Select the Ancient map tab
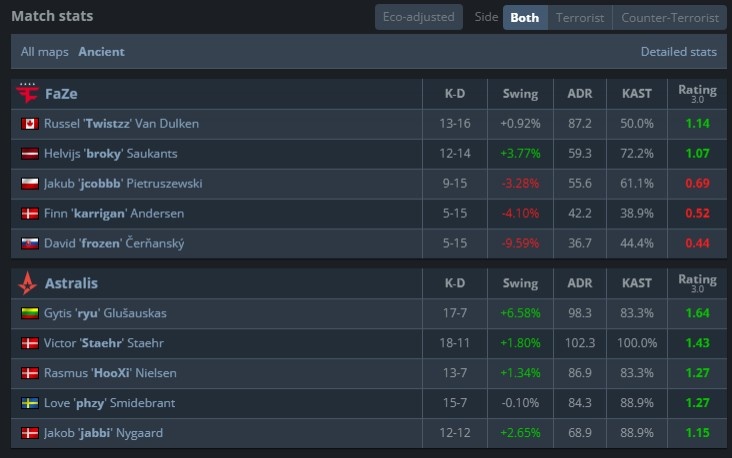732x458 pixels. pos(102,51)
